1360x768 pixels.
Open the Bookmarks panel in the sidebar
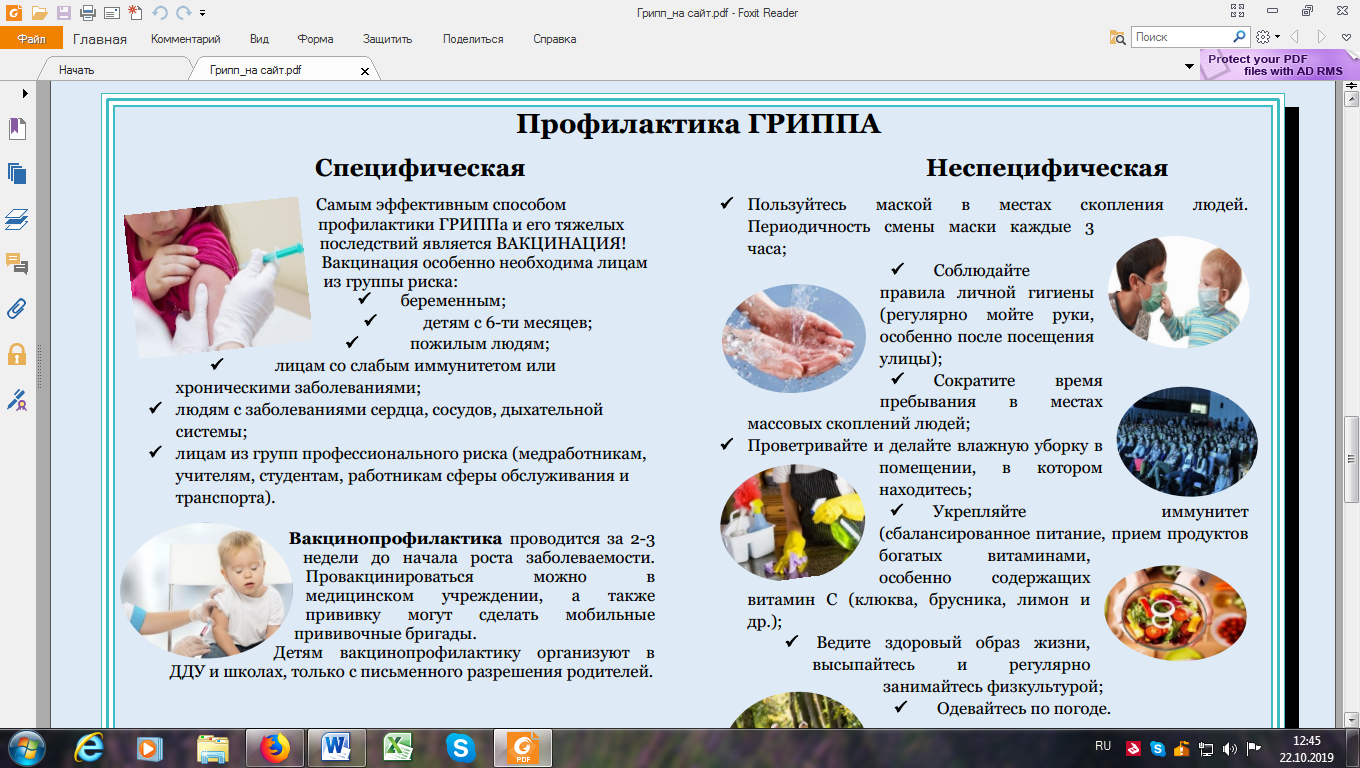[x=17, y=129]
